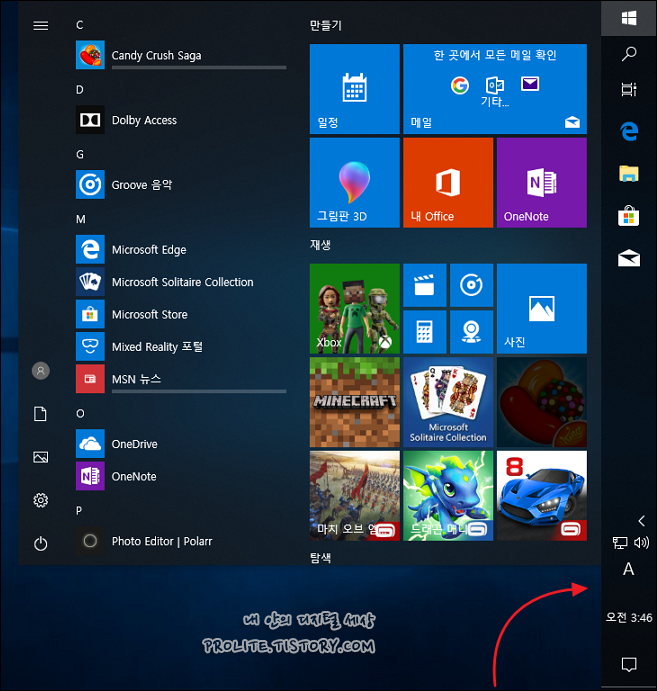
Task: Open OneDrive from the app list
Action: pos(181,444)
